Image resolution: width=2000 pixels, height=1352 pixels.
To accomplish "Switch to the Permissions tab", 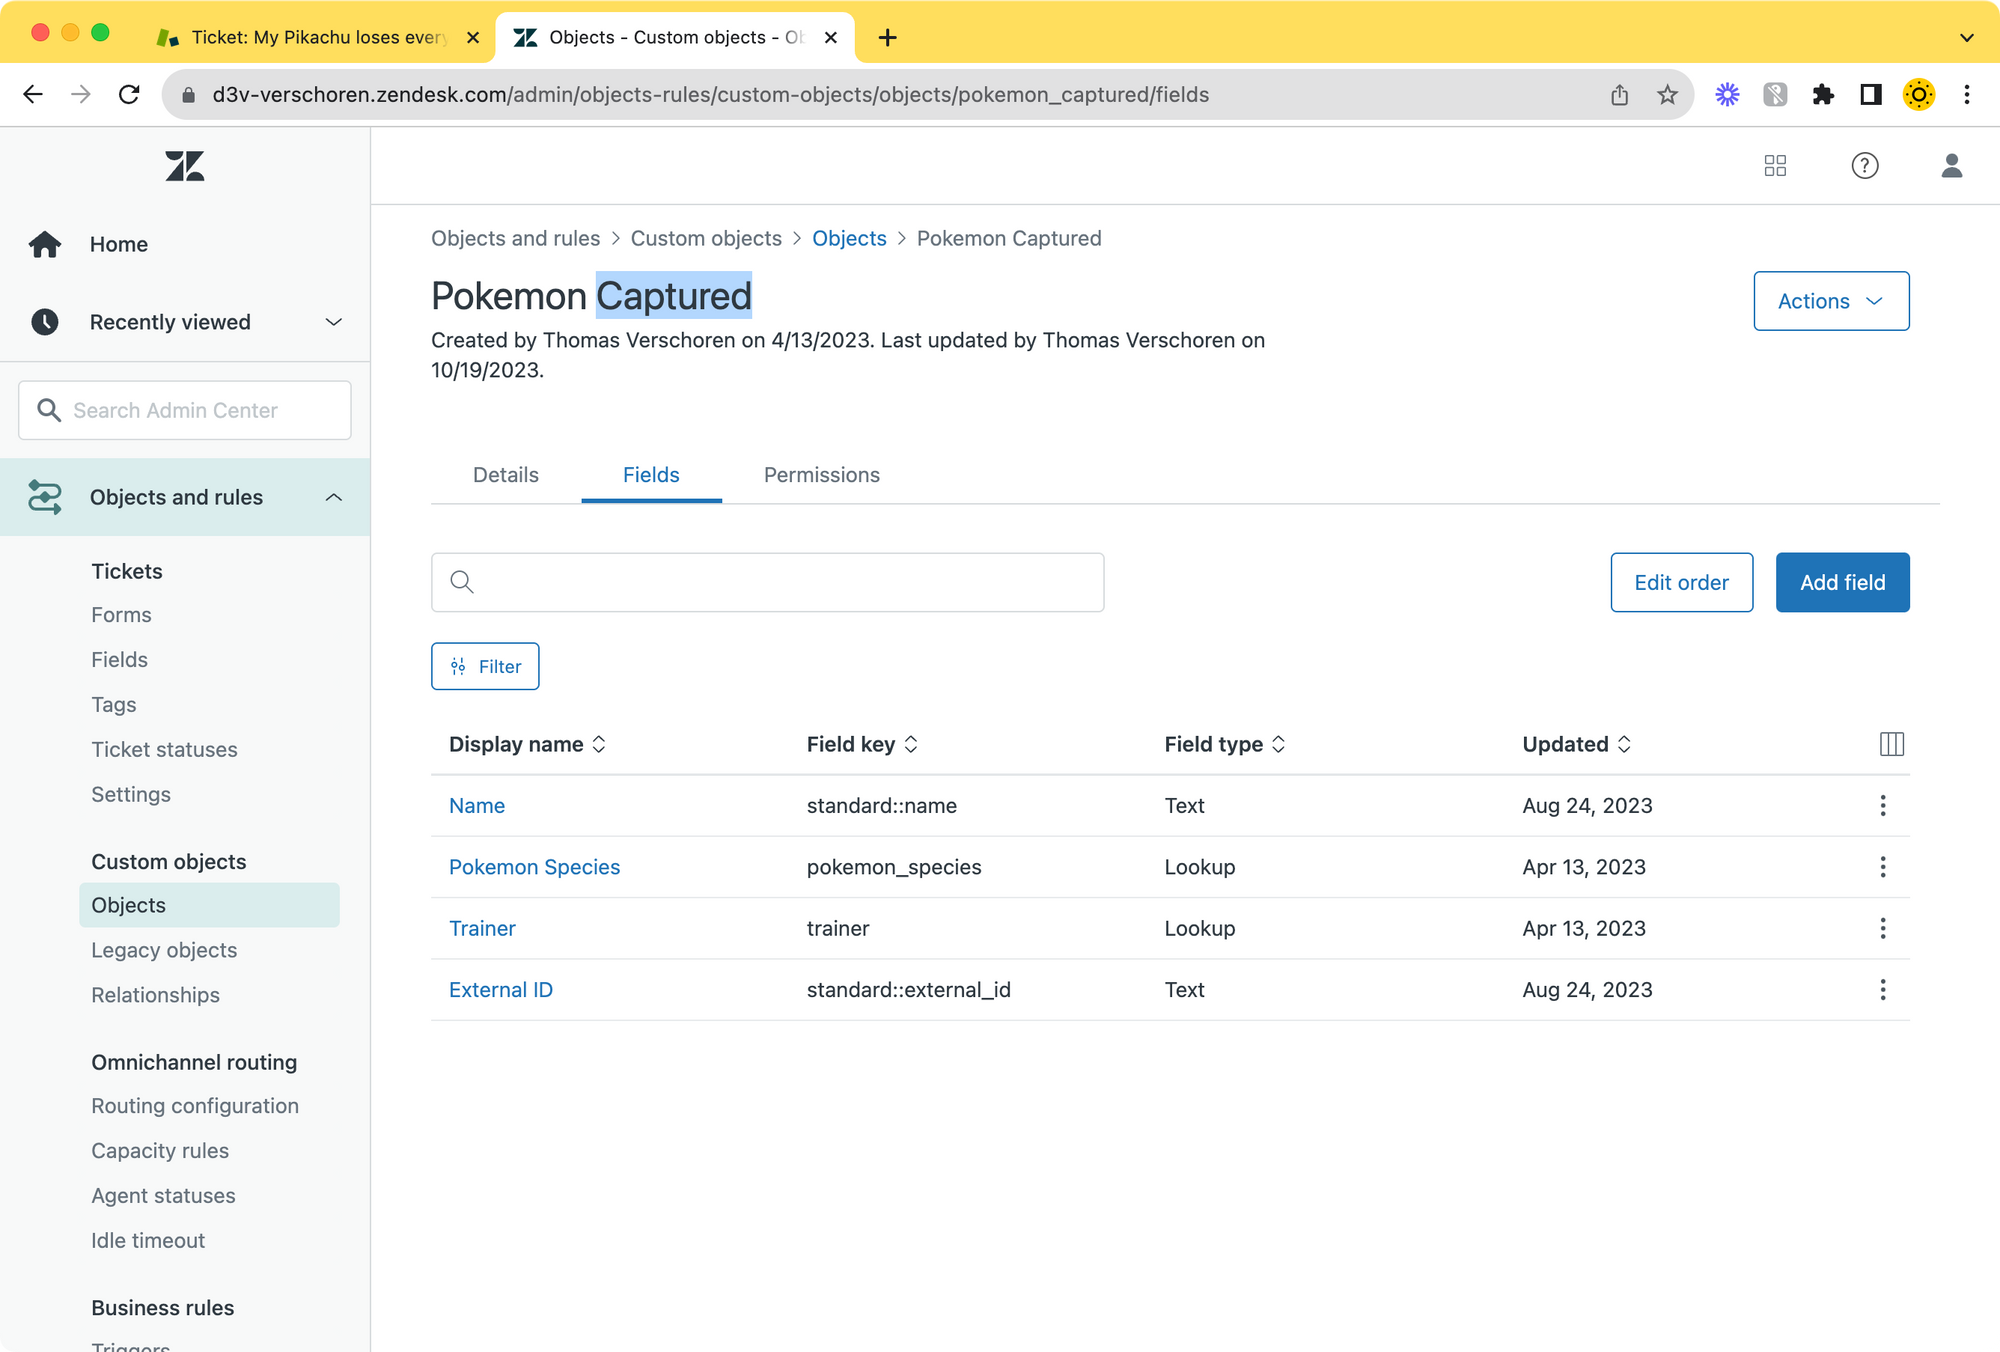I will pyautogui.click(x=821, y=475).
